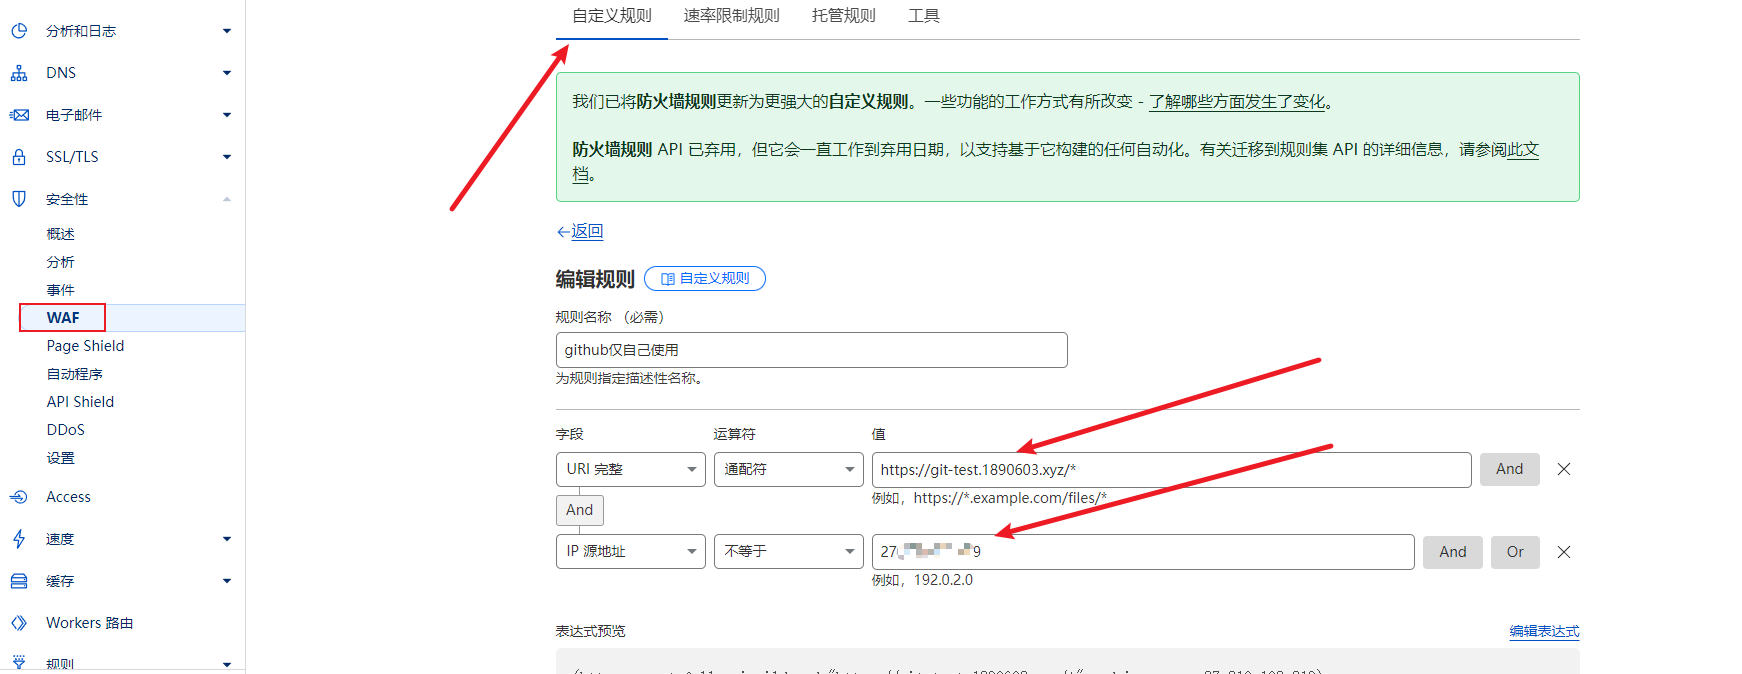Click the Access icon in sidebar

pyautogui.click(x=19, y=497)
